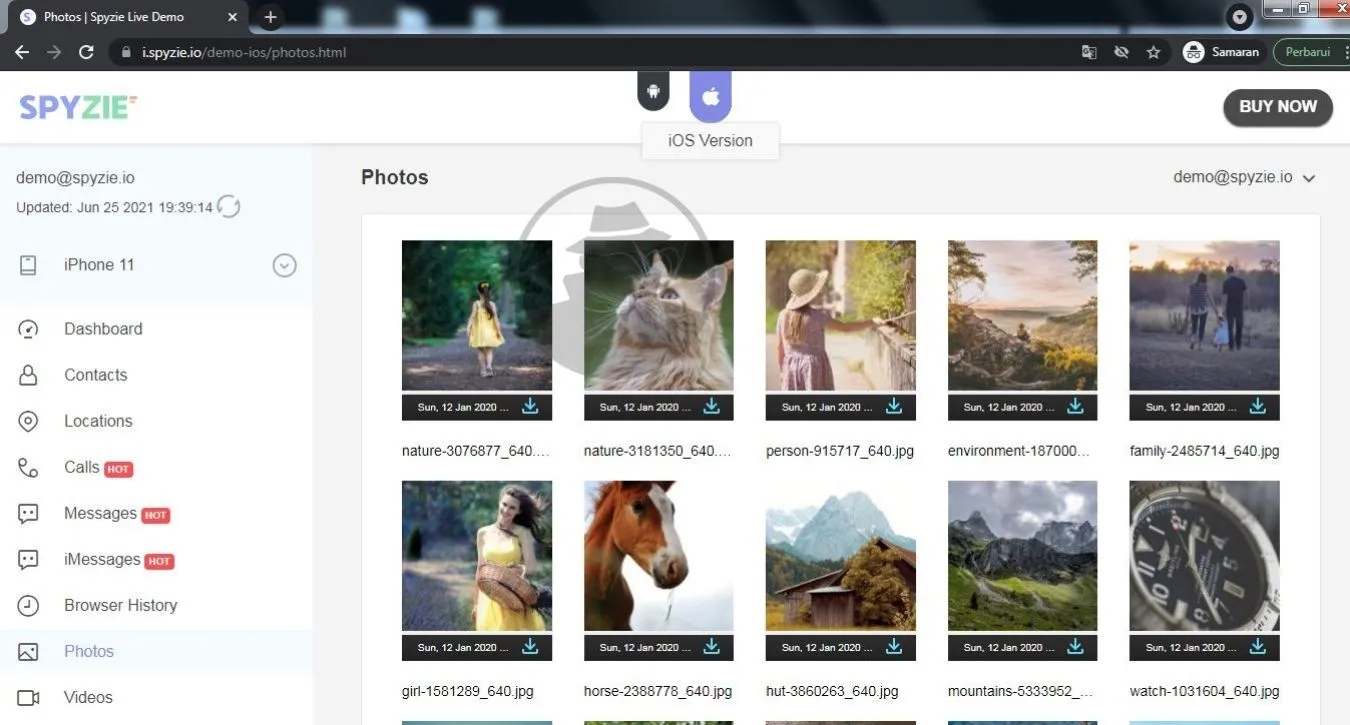
Task: Open demo@spyzie.io account dropdown
Action: point(1244,177)
